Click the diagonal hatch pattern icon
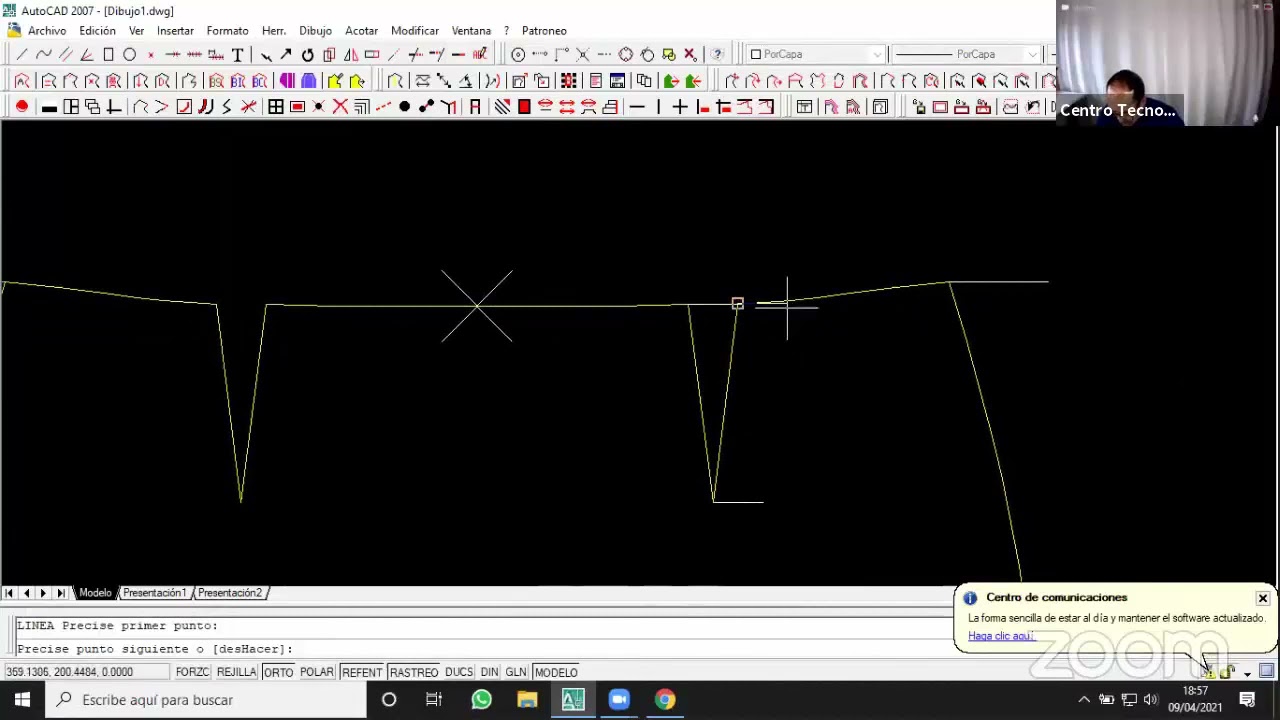 click(502, 107)
